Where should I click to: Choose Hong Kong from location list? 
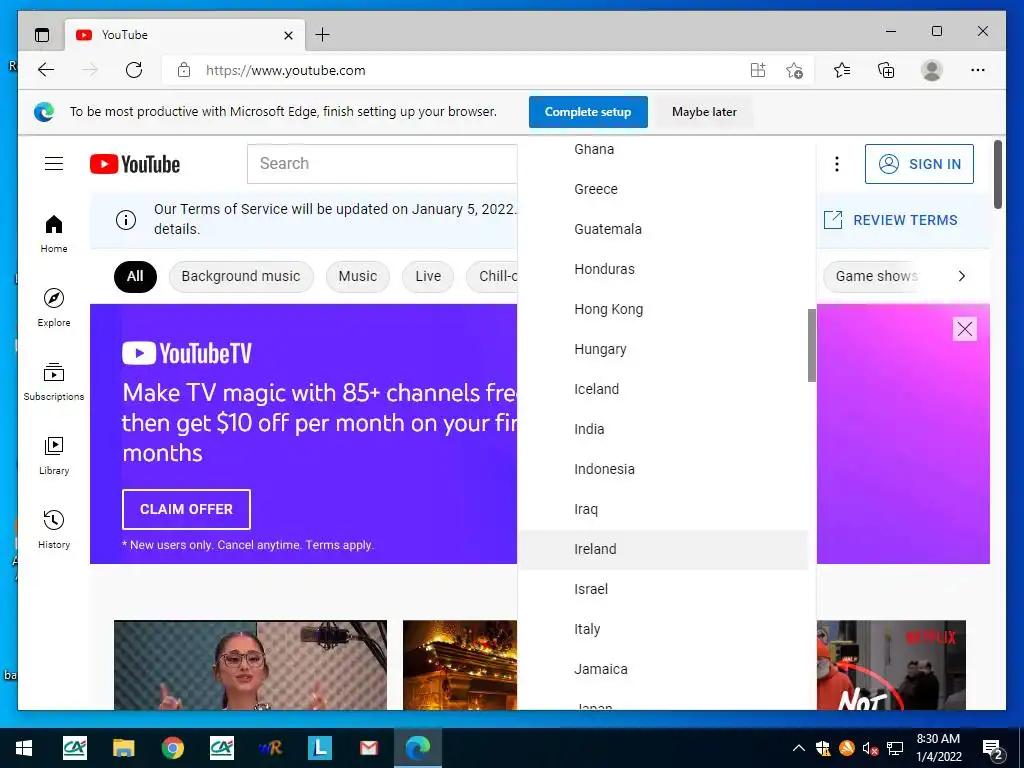click(663, 309)
